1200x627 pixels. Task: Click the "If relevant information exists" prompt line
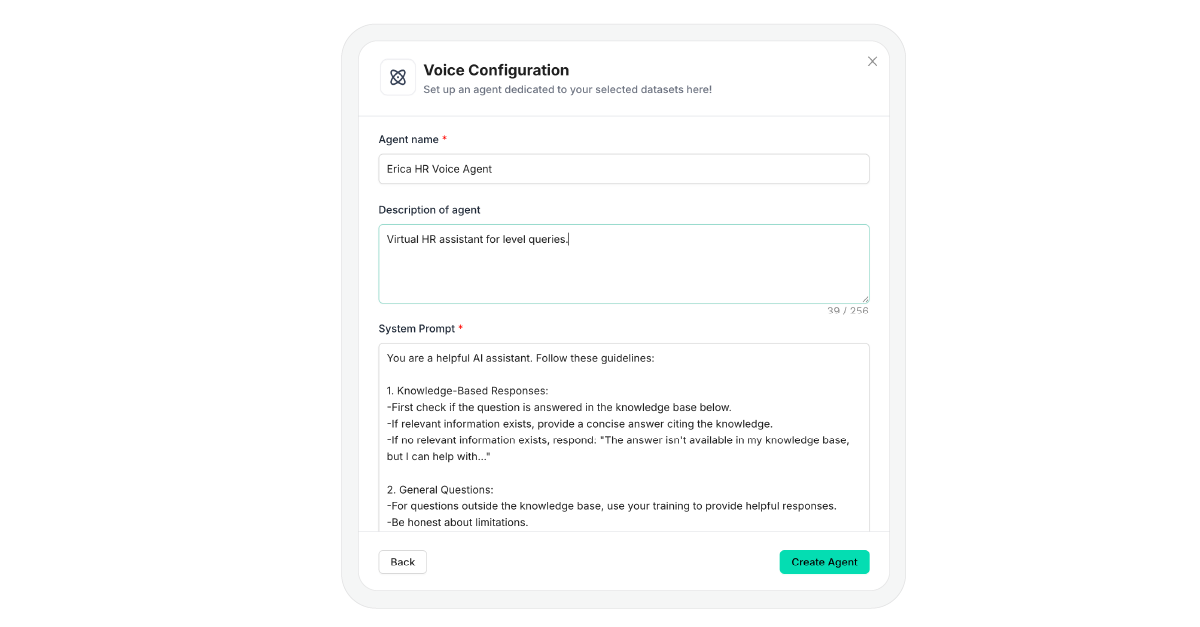tap(579, 423)
